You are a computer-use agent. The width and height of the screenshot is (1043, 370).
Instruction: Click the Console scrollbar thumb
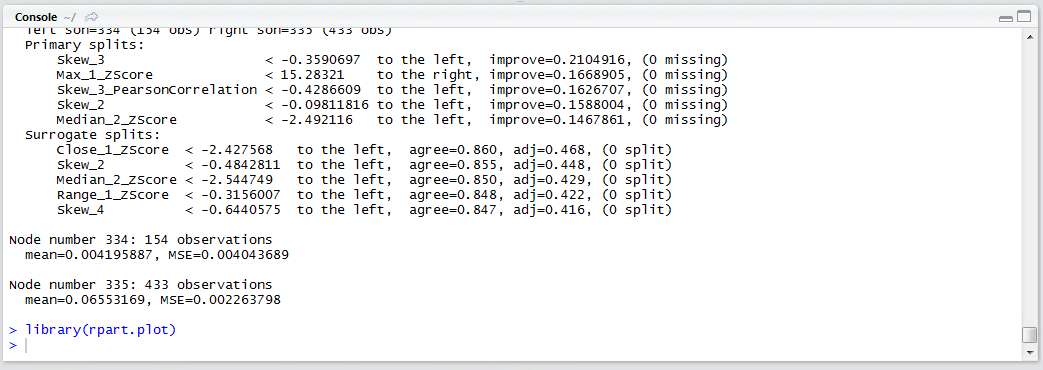1029,334
